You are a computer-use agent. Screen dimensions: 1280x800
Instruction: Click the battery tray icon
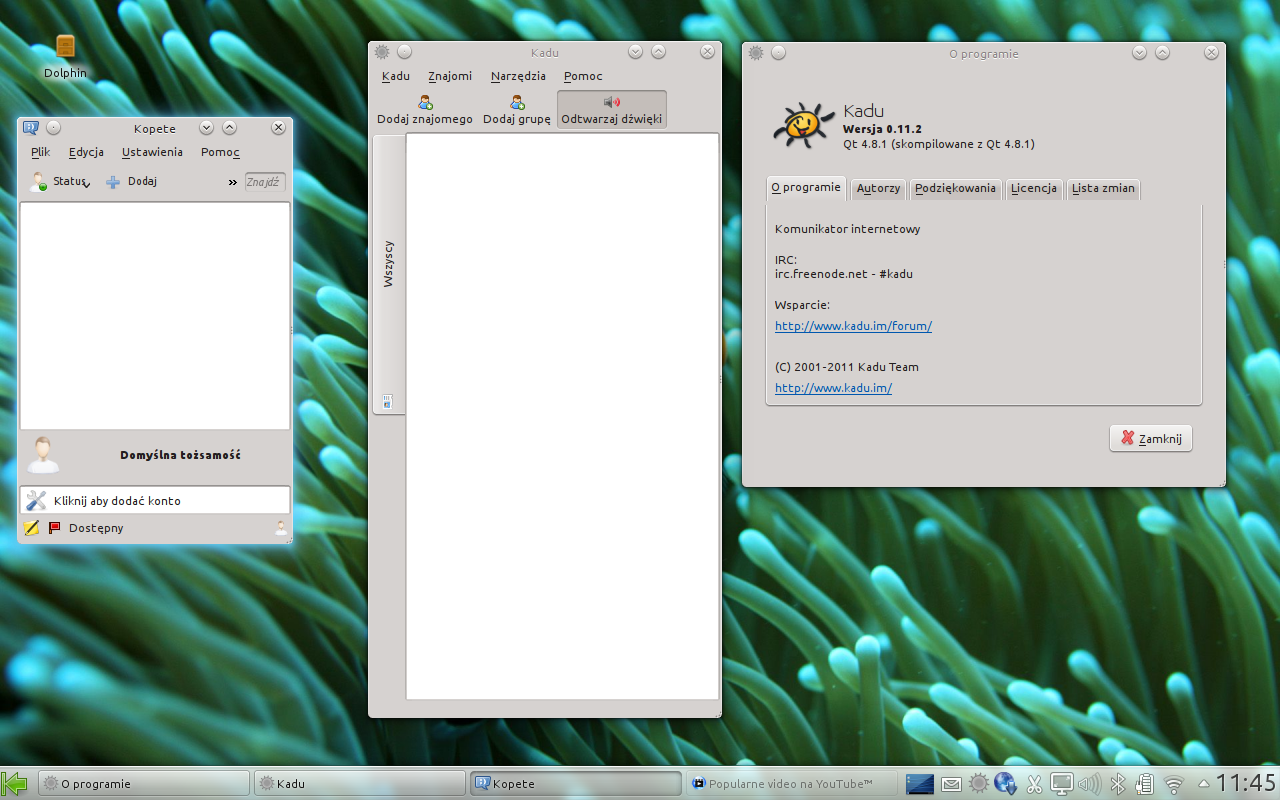click(x=1146, y=784)
